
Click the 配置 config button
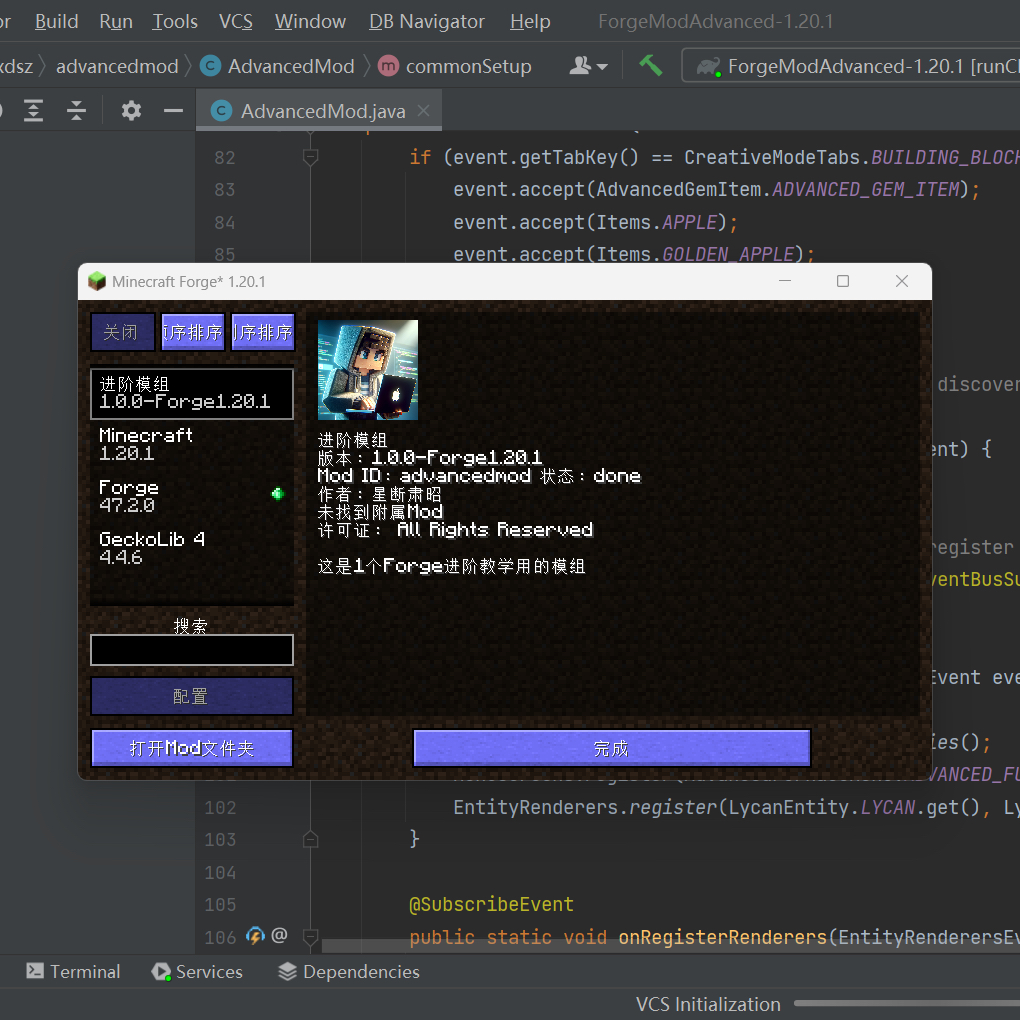pyautogui.click(x=192, y=696)
